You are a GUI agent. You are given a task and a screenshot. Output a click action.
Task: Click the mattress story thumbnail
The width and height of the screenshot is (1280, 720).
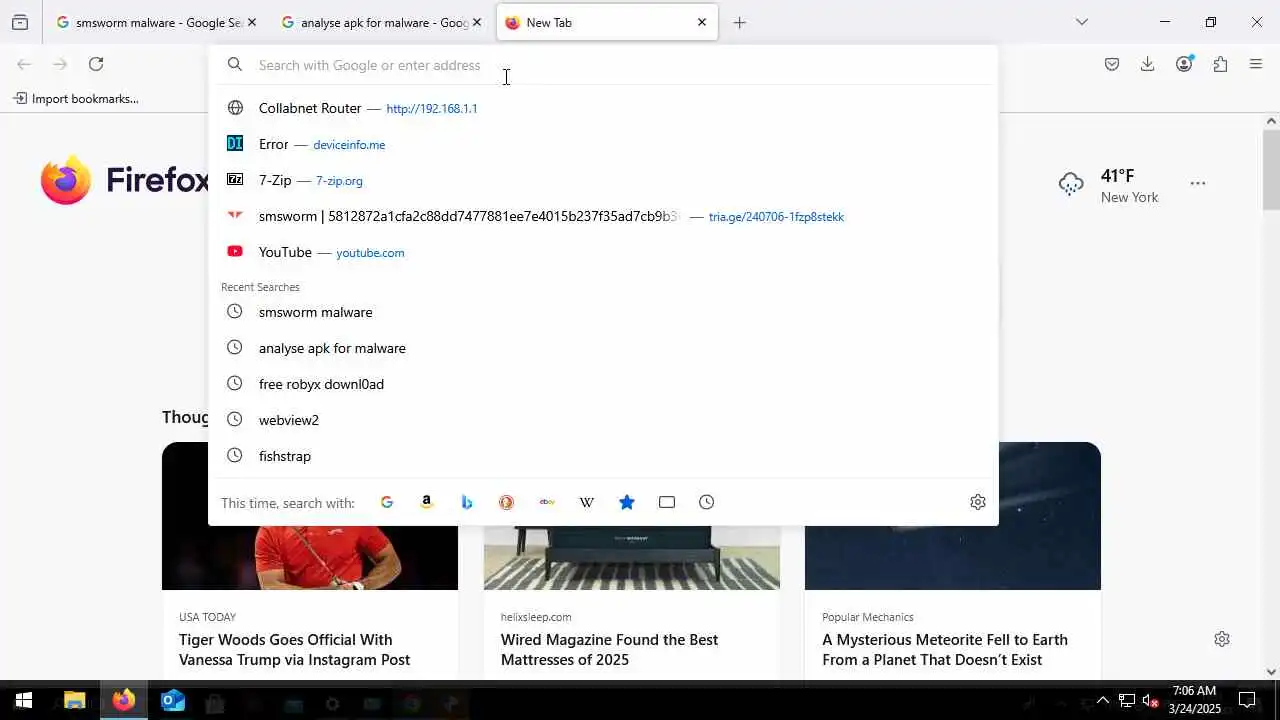click(x=632, y=558)
